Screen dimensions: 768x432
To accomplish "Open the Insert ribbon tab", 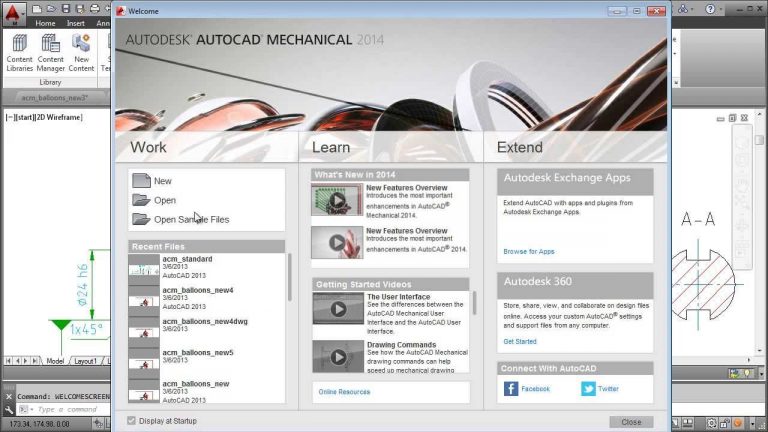I will point(75,23).
